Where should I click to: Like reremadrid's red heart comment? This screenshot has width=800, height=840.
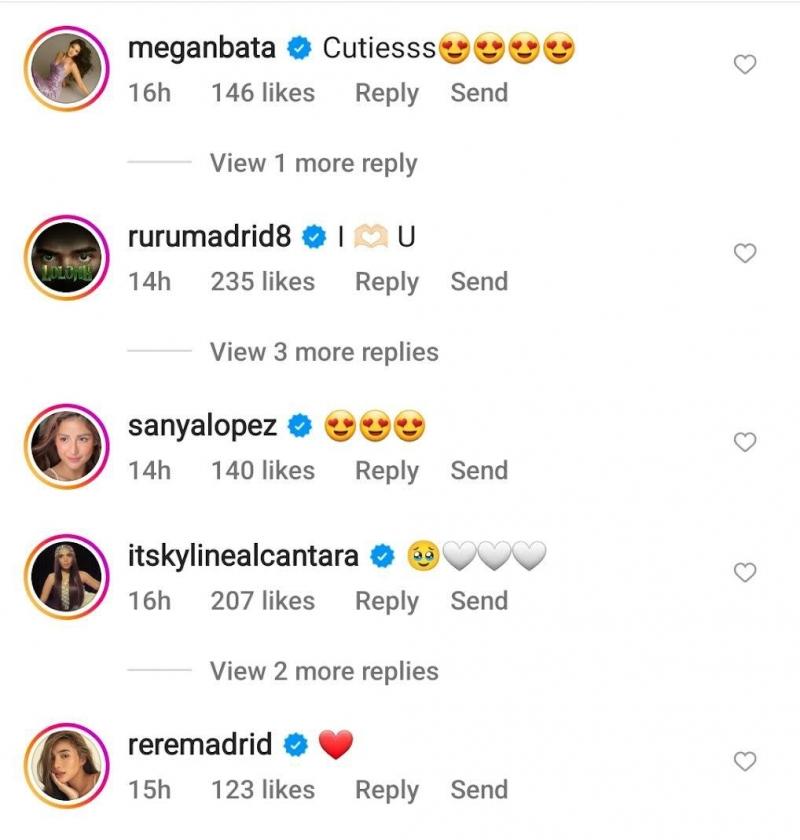(745, 762)
